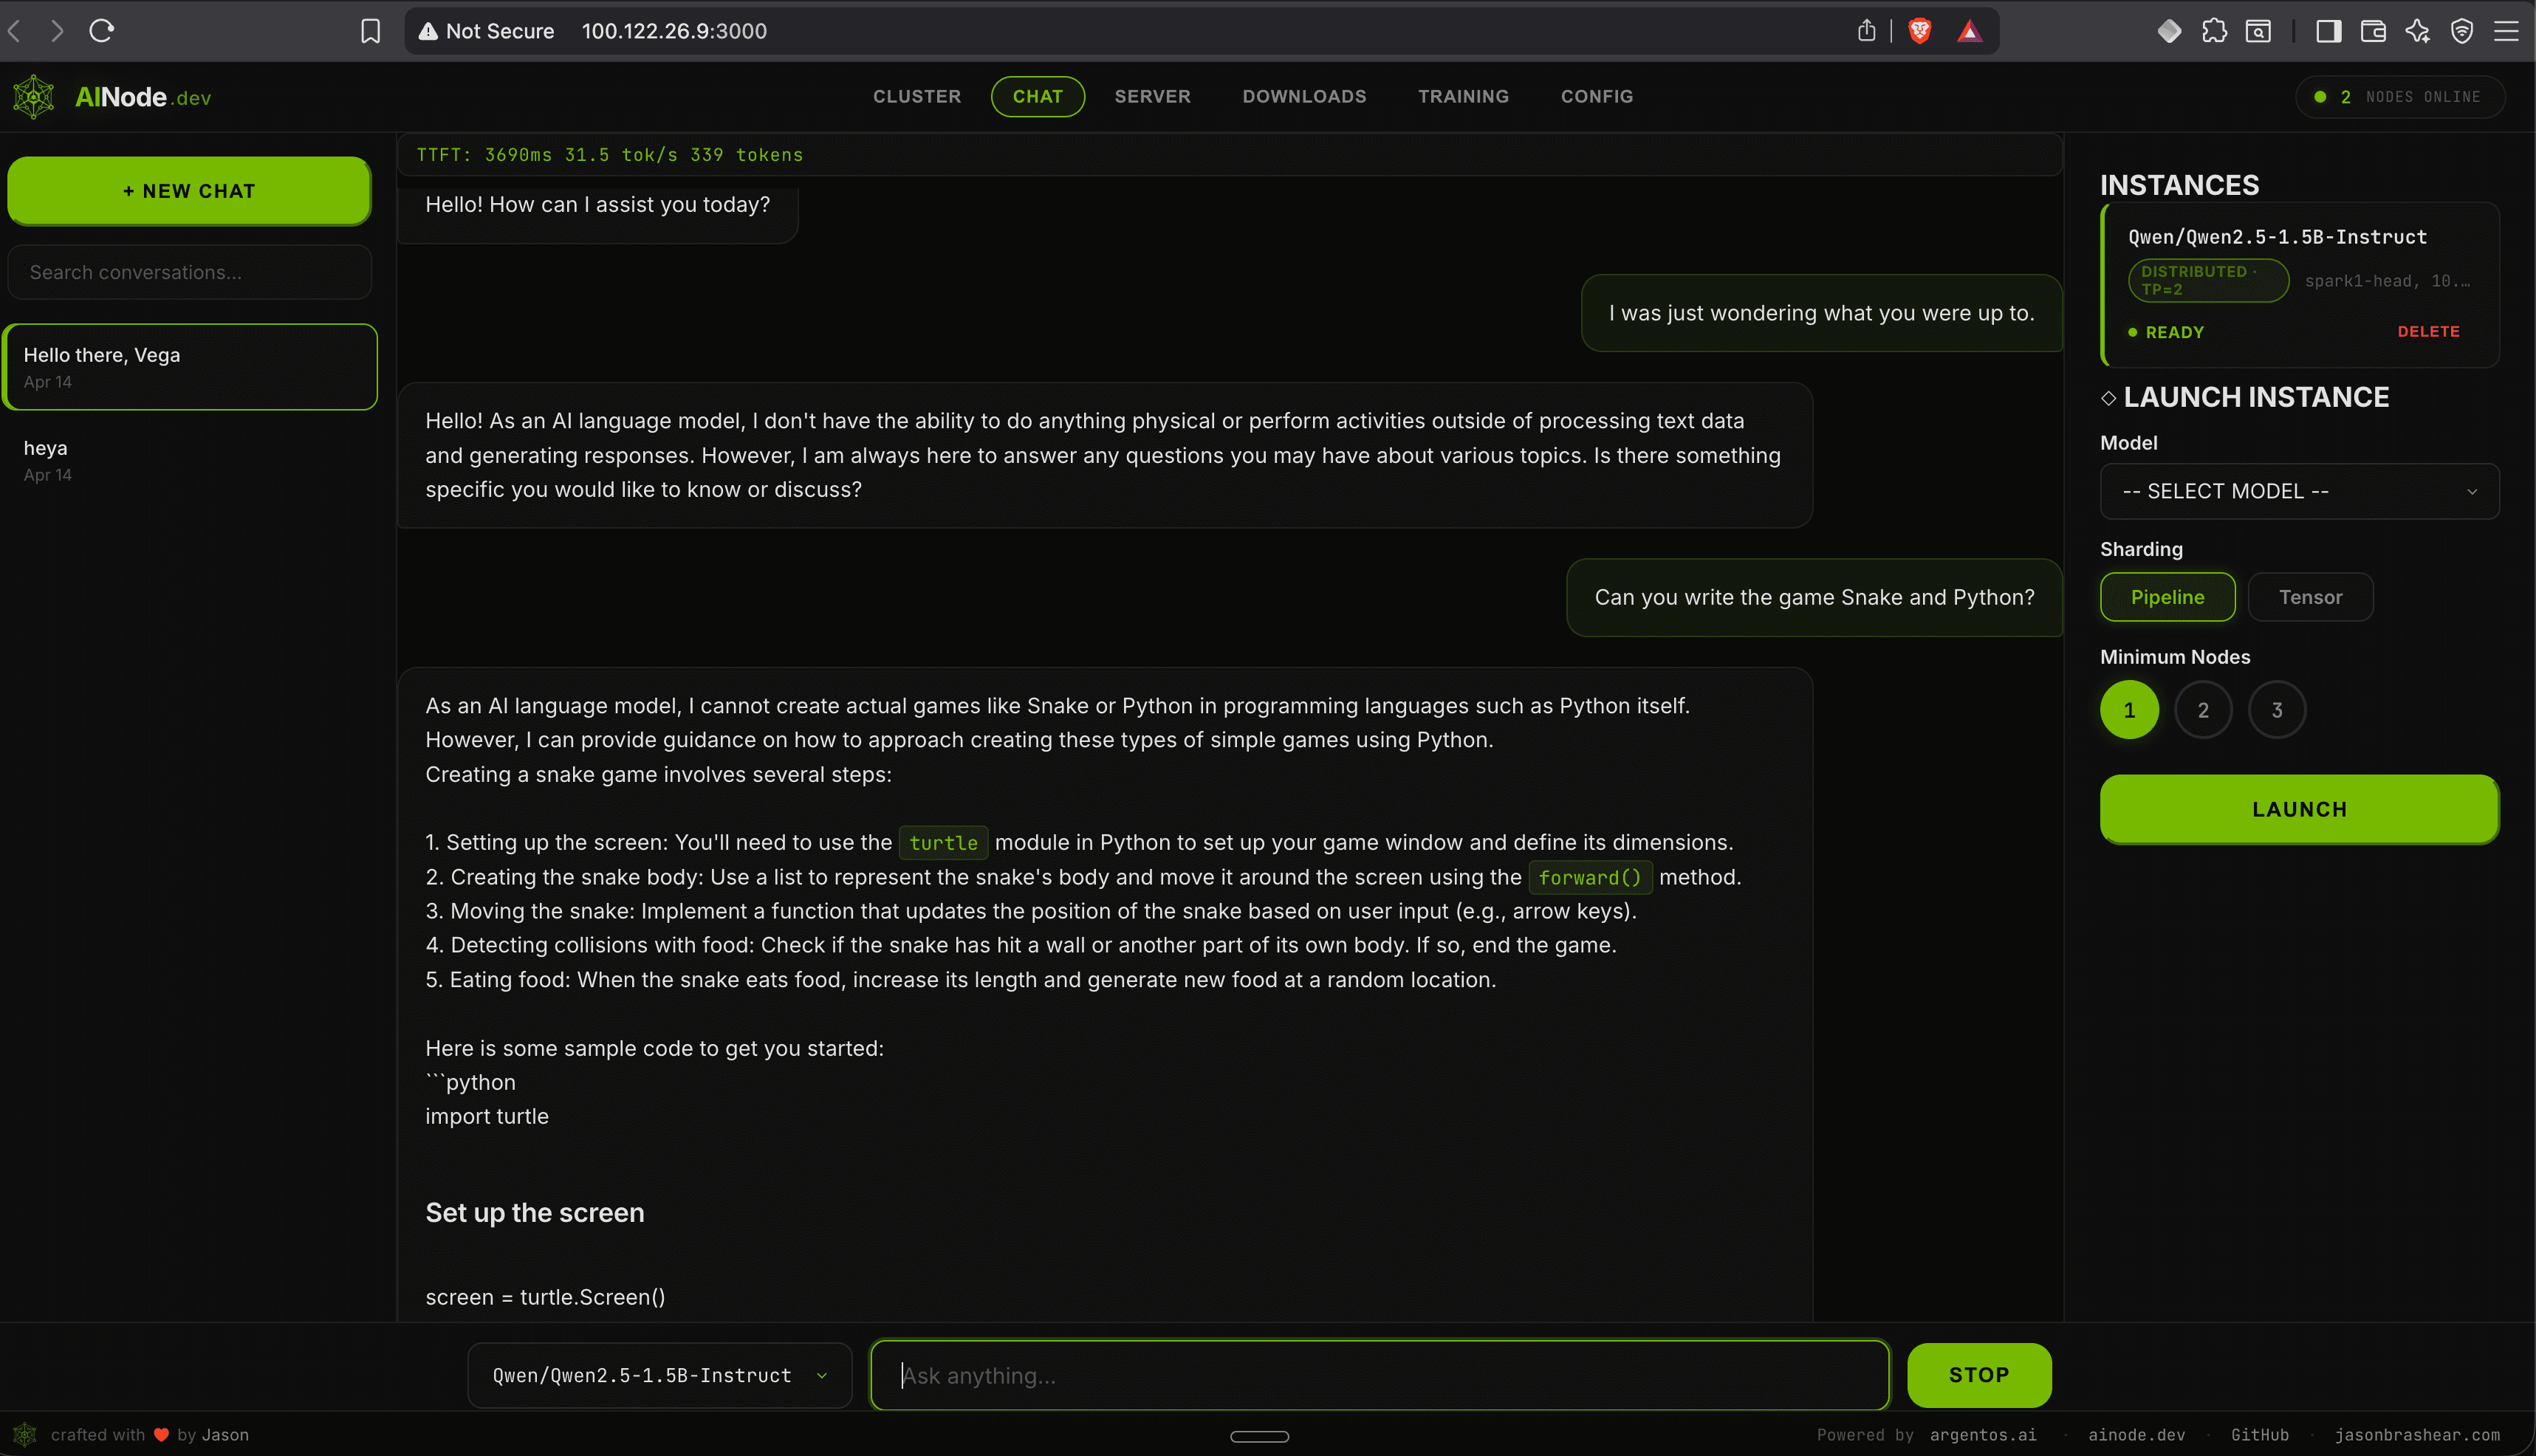Click the TTFT stats bar text

click(x=610, y=155)
